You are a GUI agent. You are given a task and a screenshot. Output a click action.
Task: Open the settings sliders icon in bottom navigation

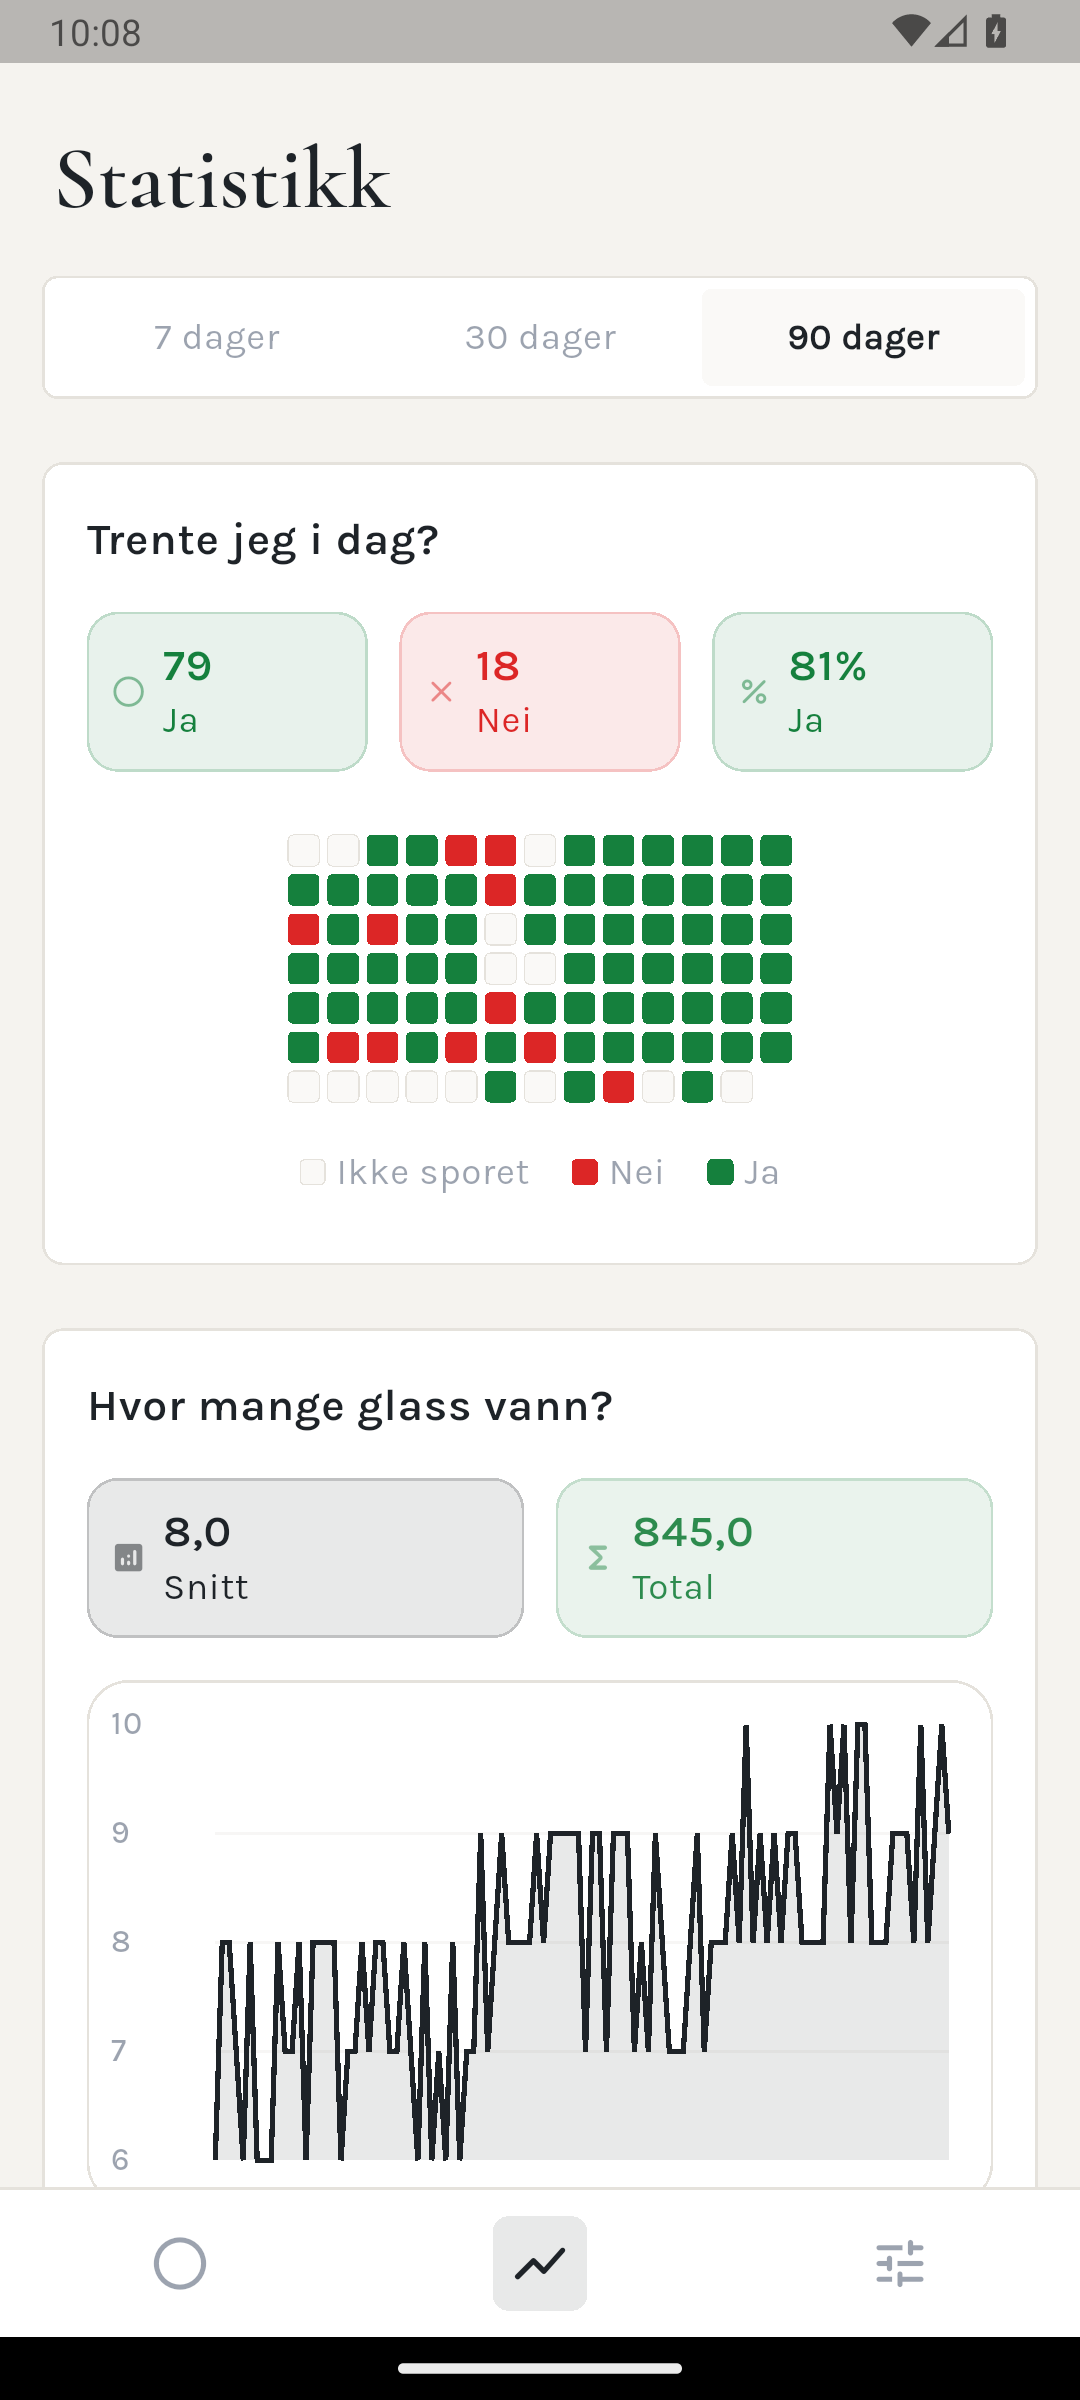click(900, 2263)
